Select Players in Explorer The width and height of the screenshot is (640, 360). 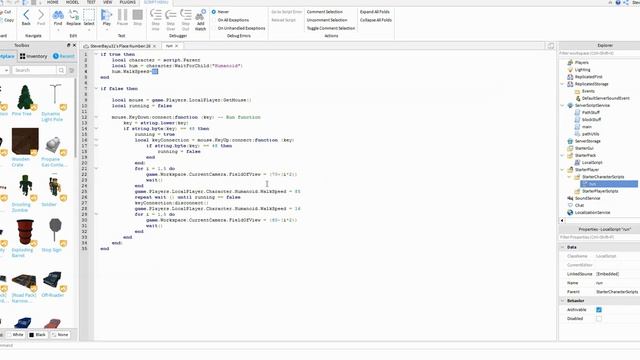[x=582, y=63]
